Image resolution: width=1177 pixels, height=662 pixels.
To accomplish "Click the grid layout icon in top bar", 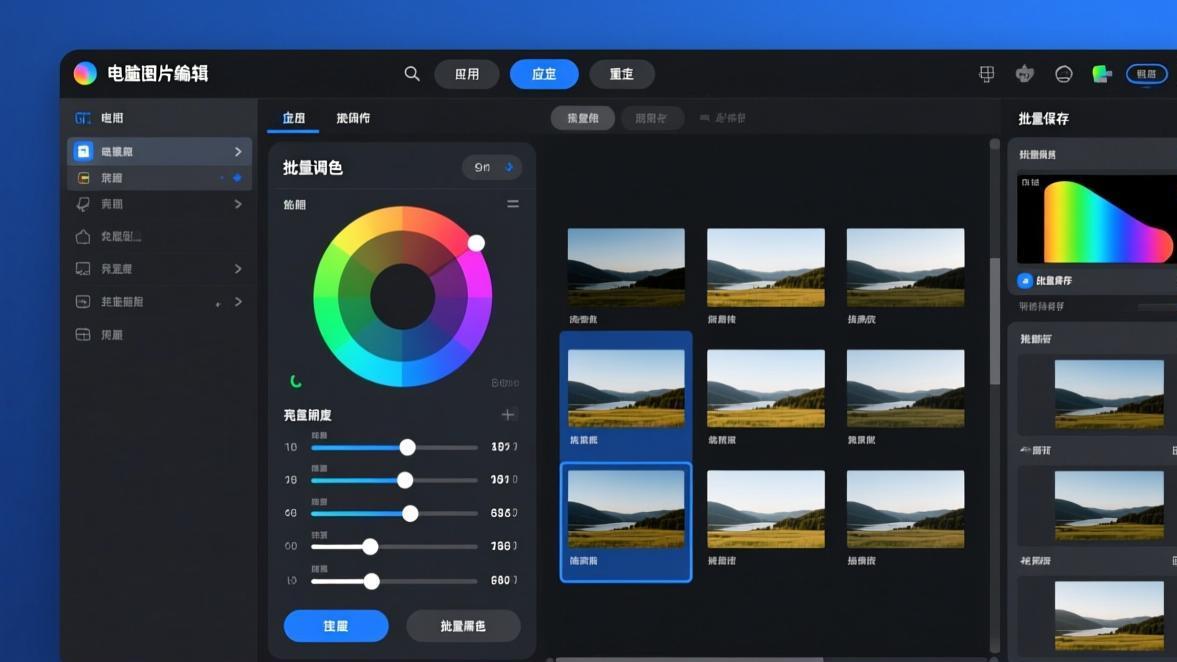I will point(986,74).
